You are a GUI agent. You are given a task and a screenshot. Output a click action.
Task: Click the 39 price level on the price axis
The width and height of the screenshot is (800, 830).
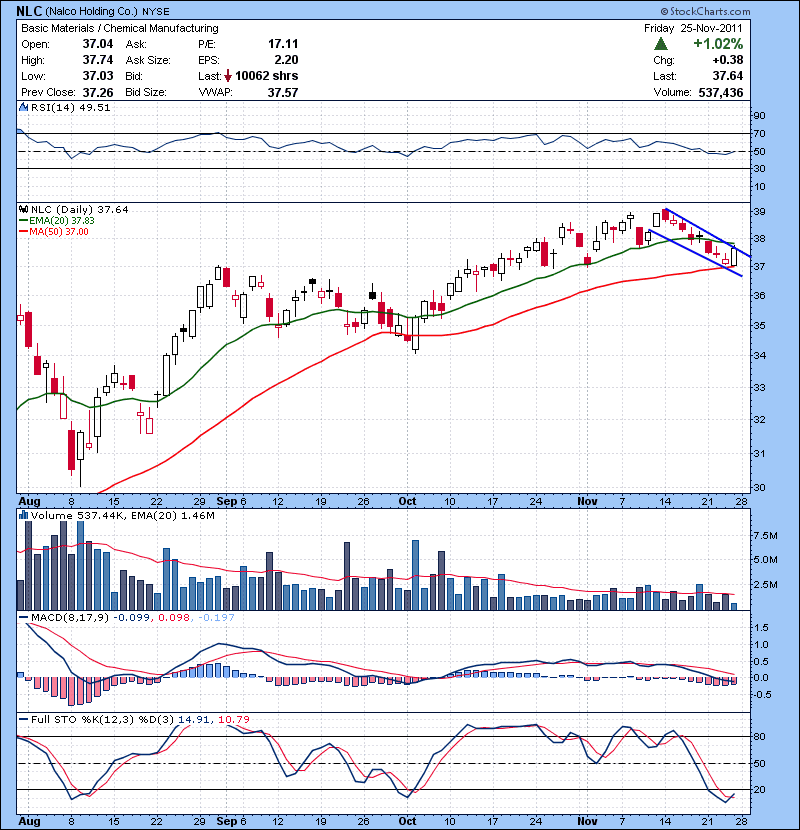point(759,212)
